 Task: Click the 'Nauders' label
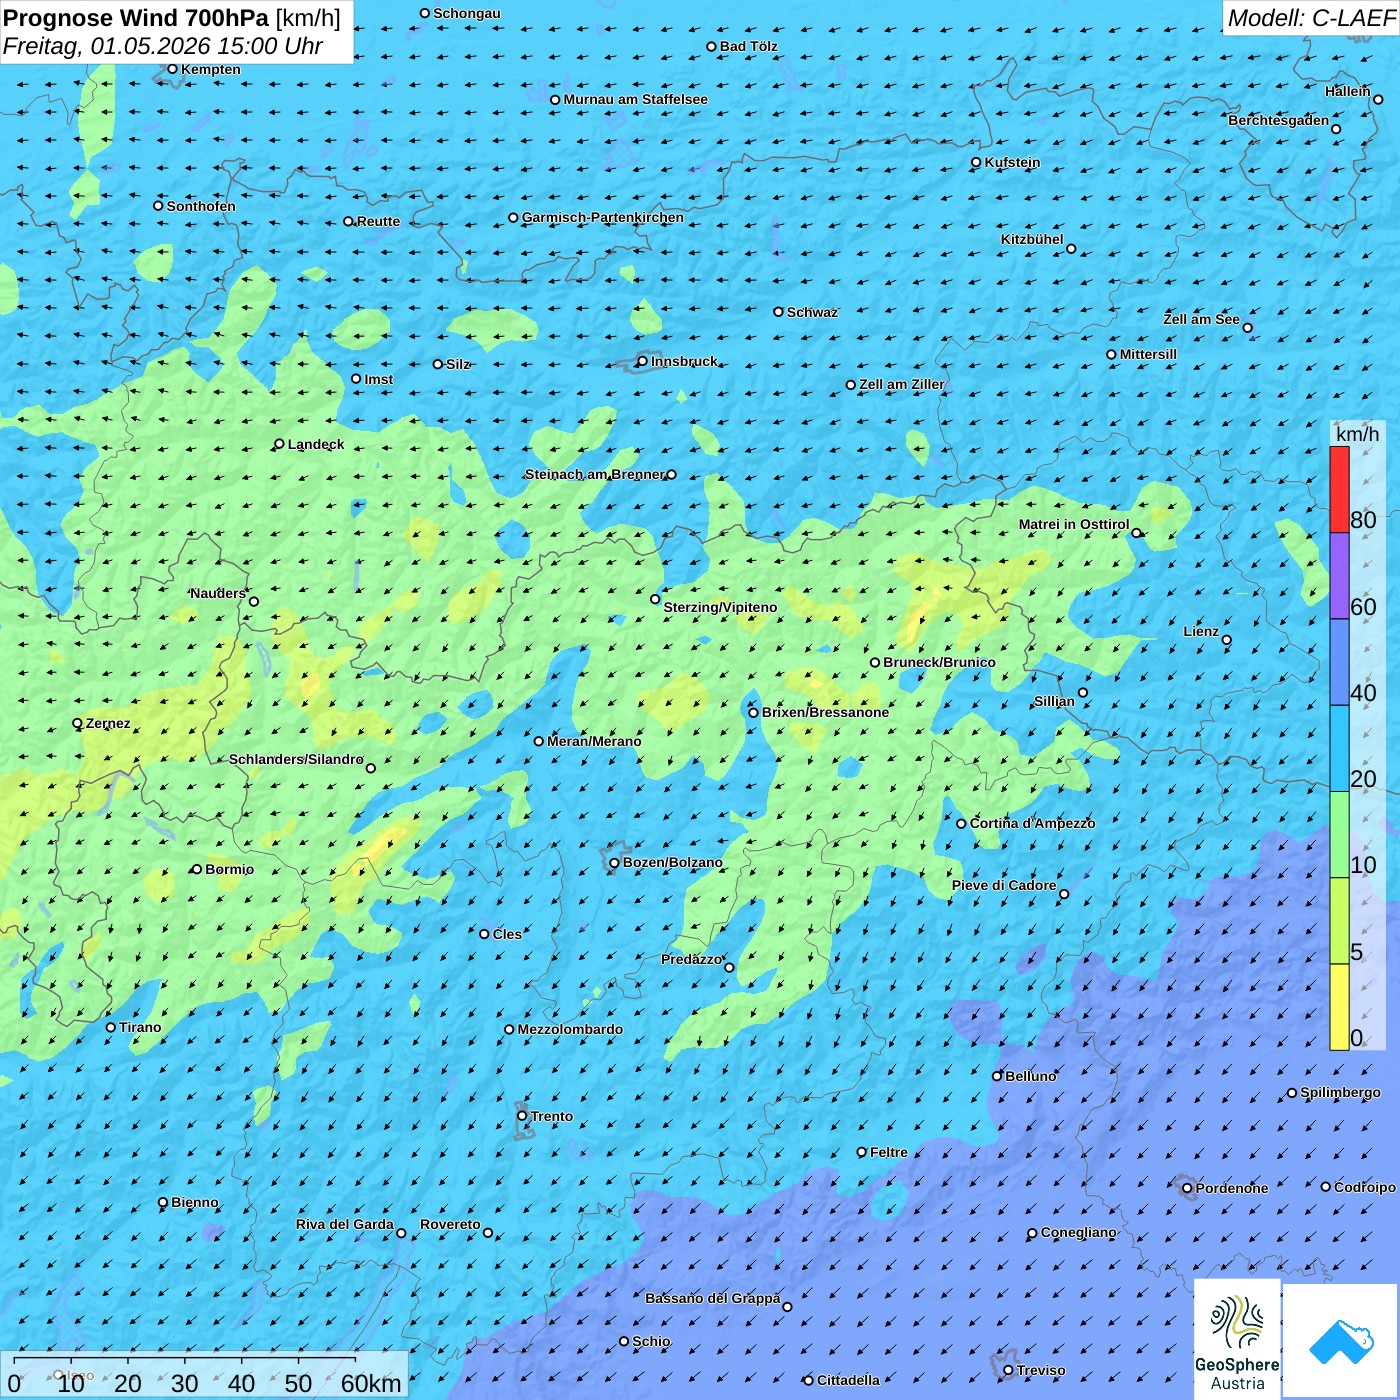click(x=218, y=593)
